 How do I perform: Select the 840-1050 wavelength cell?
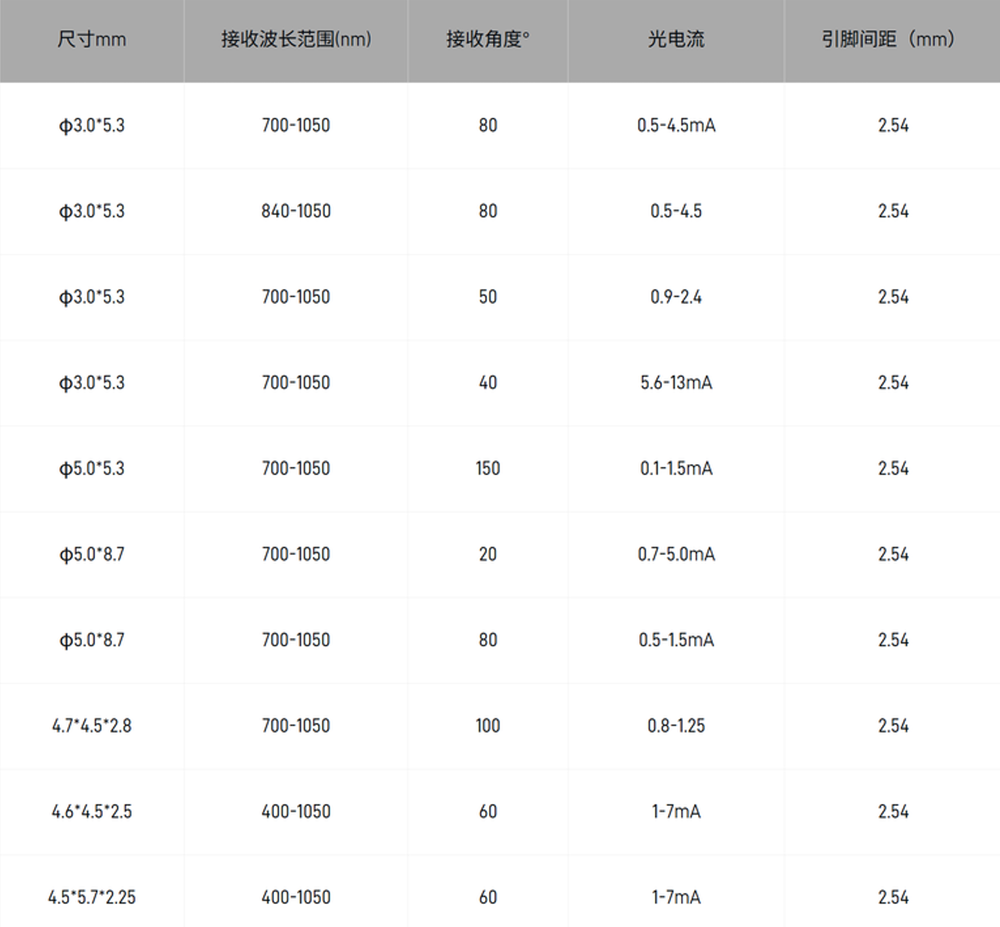click(296, 211)
